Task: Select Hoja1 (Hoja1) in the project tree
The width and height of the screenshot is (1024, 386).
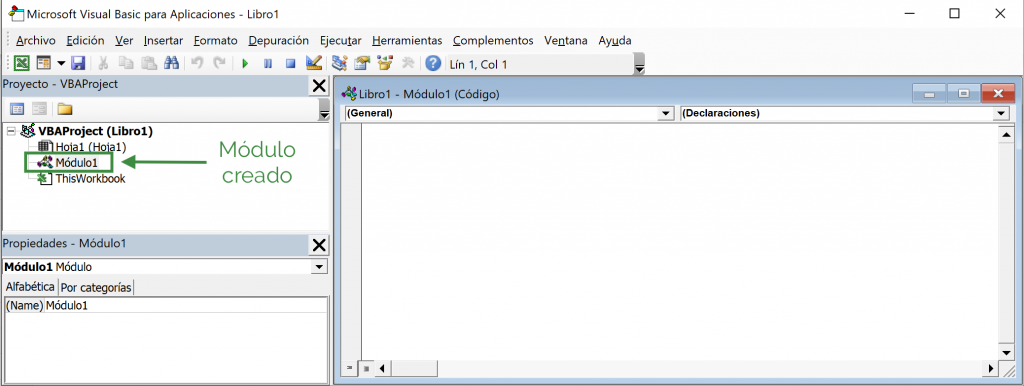Action: coord(91,148)
